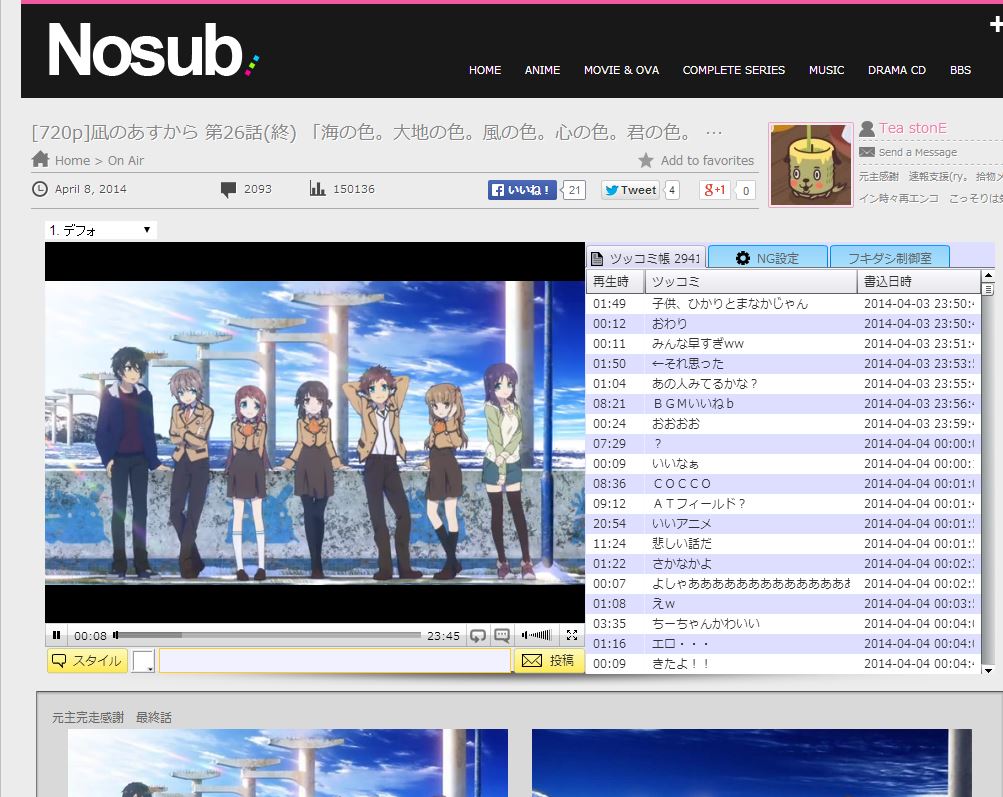Click Add to favorites star

click(646, 161)
